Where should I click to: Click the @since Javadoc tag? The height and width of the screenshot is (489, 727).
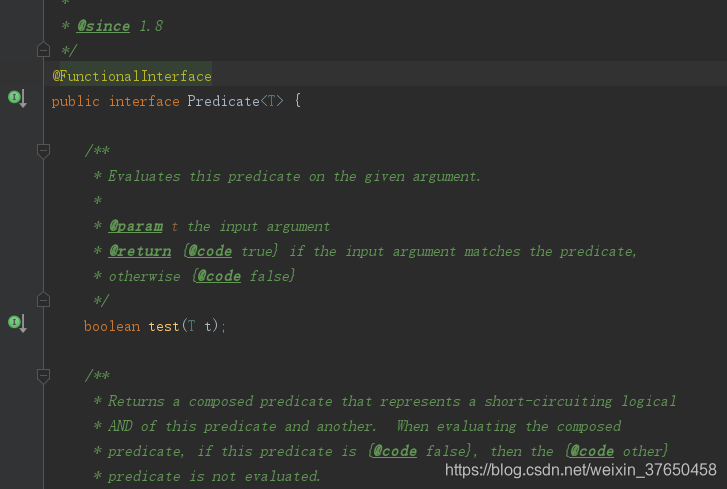coord(103,26)
